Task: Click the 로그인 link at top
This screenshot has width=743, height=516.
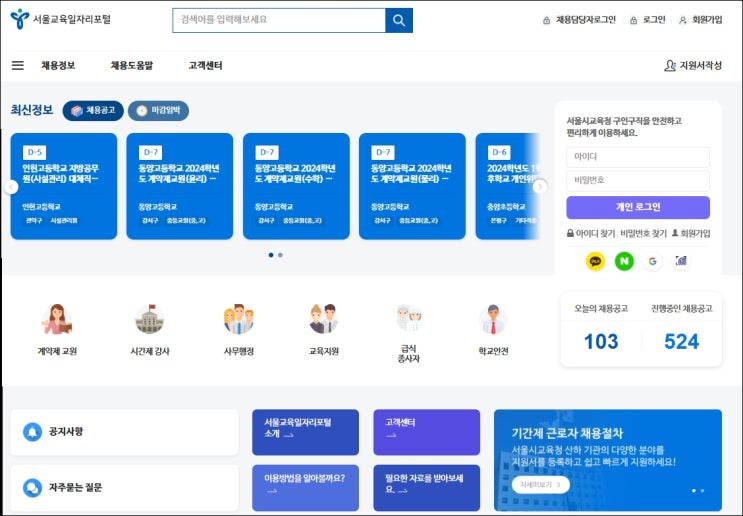Action: pyautogui.click(x=654, y=19)
